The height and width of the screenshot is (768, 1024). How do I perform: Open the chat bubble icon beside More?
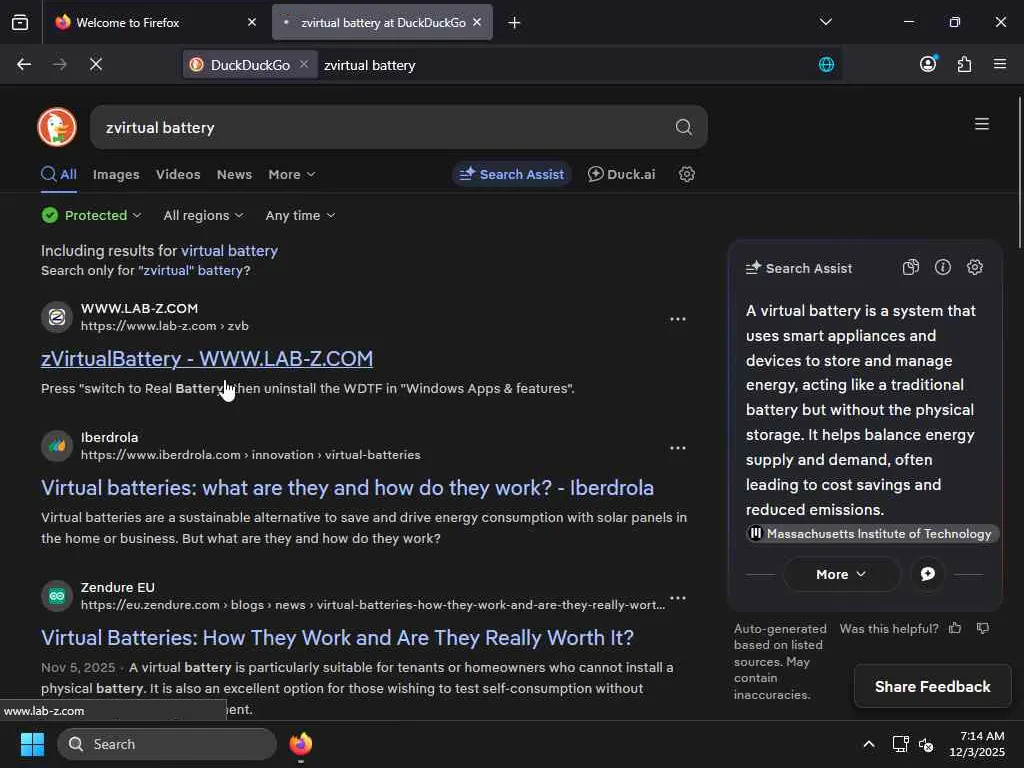tap(927, 574)
